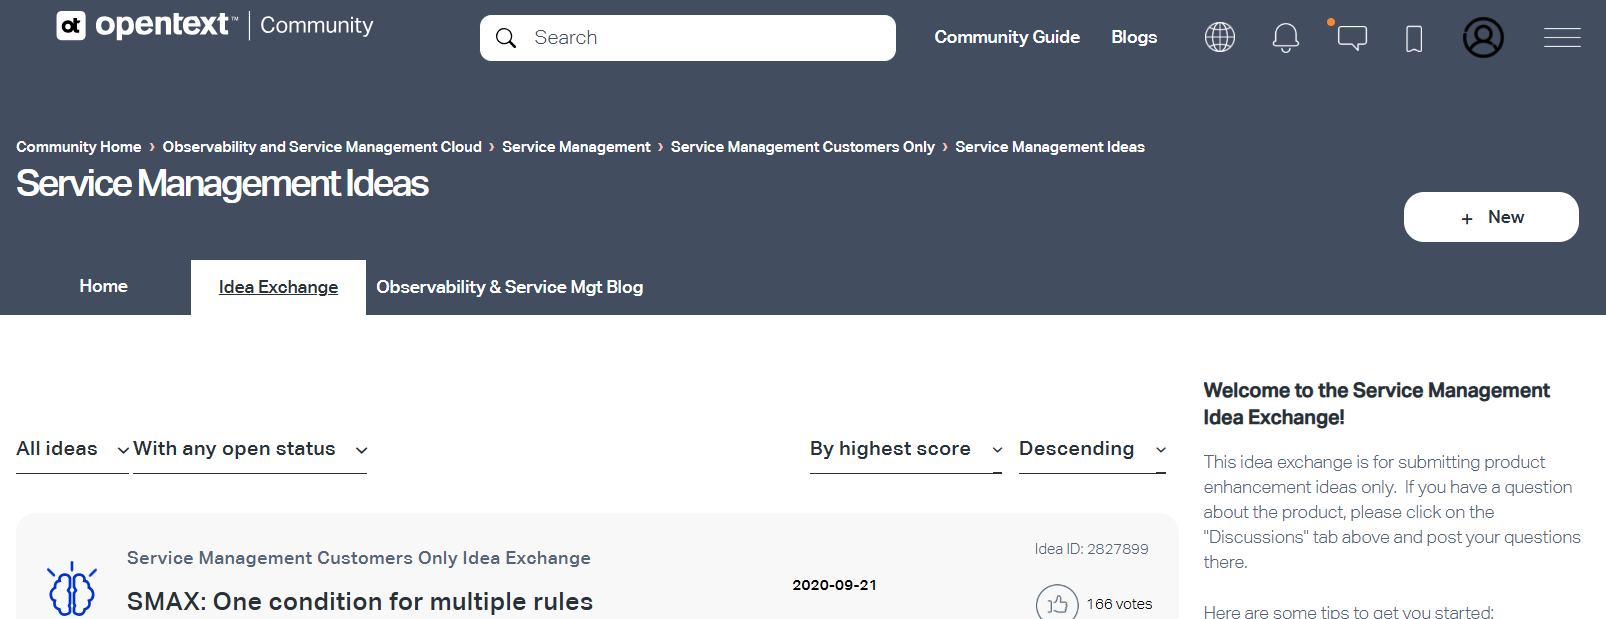Go to Community Home breadcrumb
Viewport: 1606px width, 619px height.
click(x=79, y=147)
